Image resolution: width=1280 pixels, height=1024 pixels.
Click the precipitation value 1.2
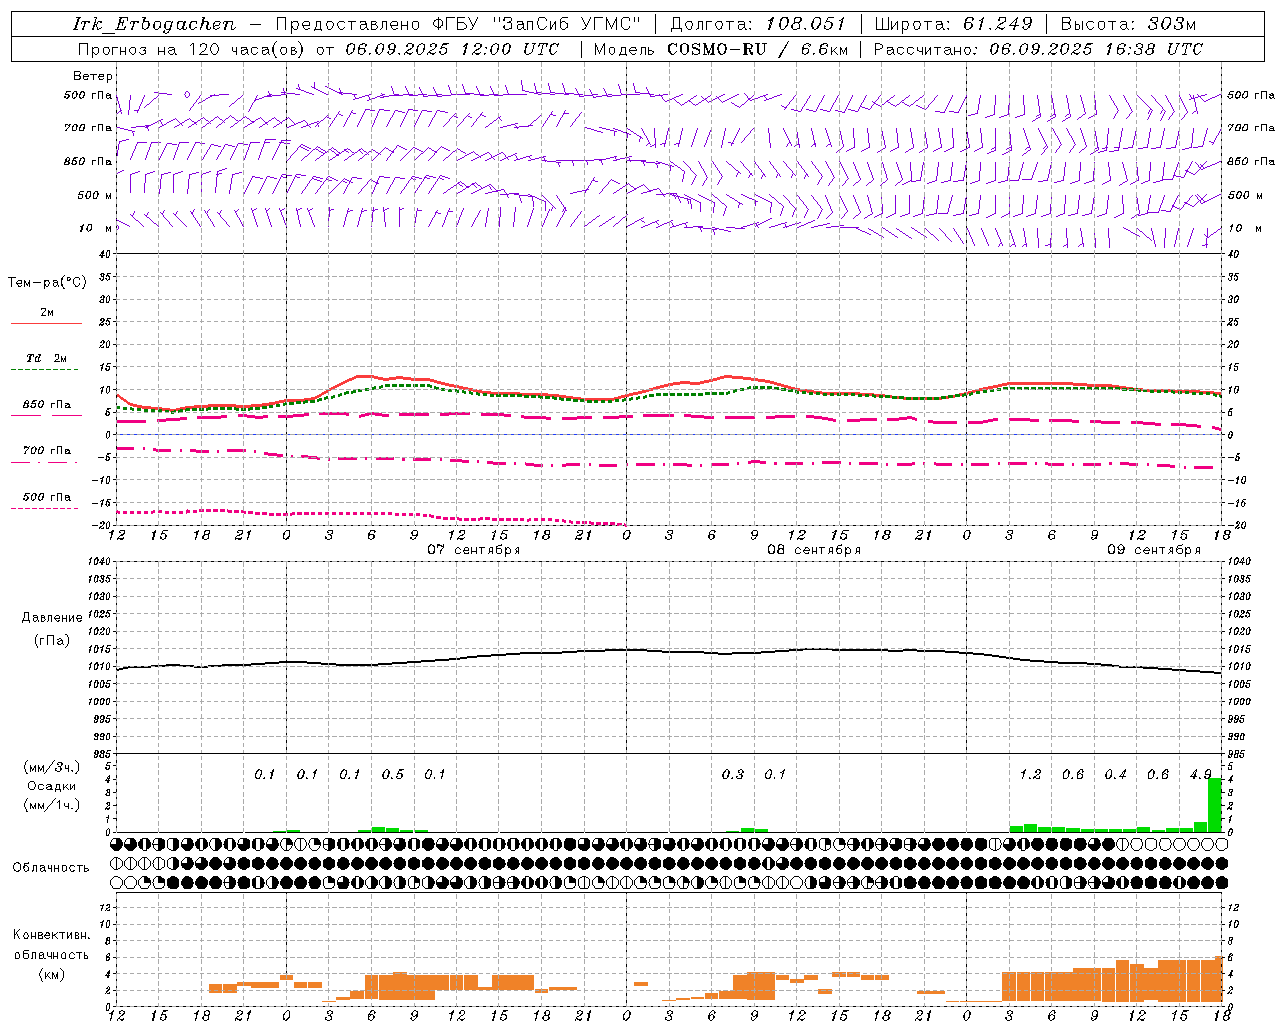1030,774
